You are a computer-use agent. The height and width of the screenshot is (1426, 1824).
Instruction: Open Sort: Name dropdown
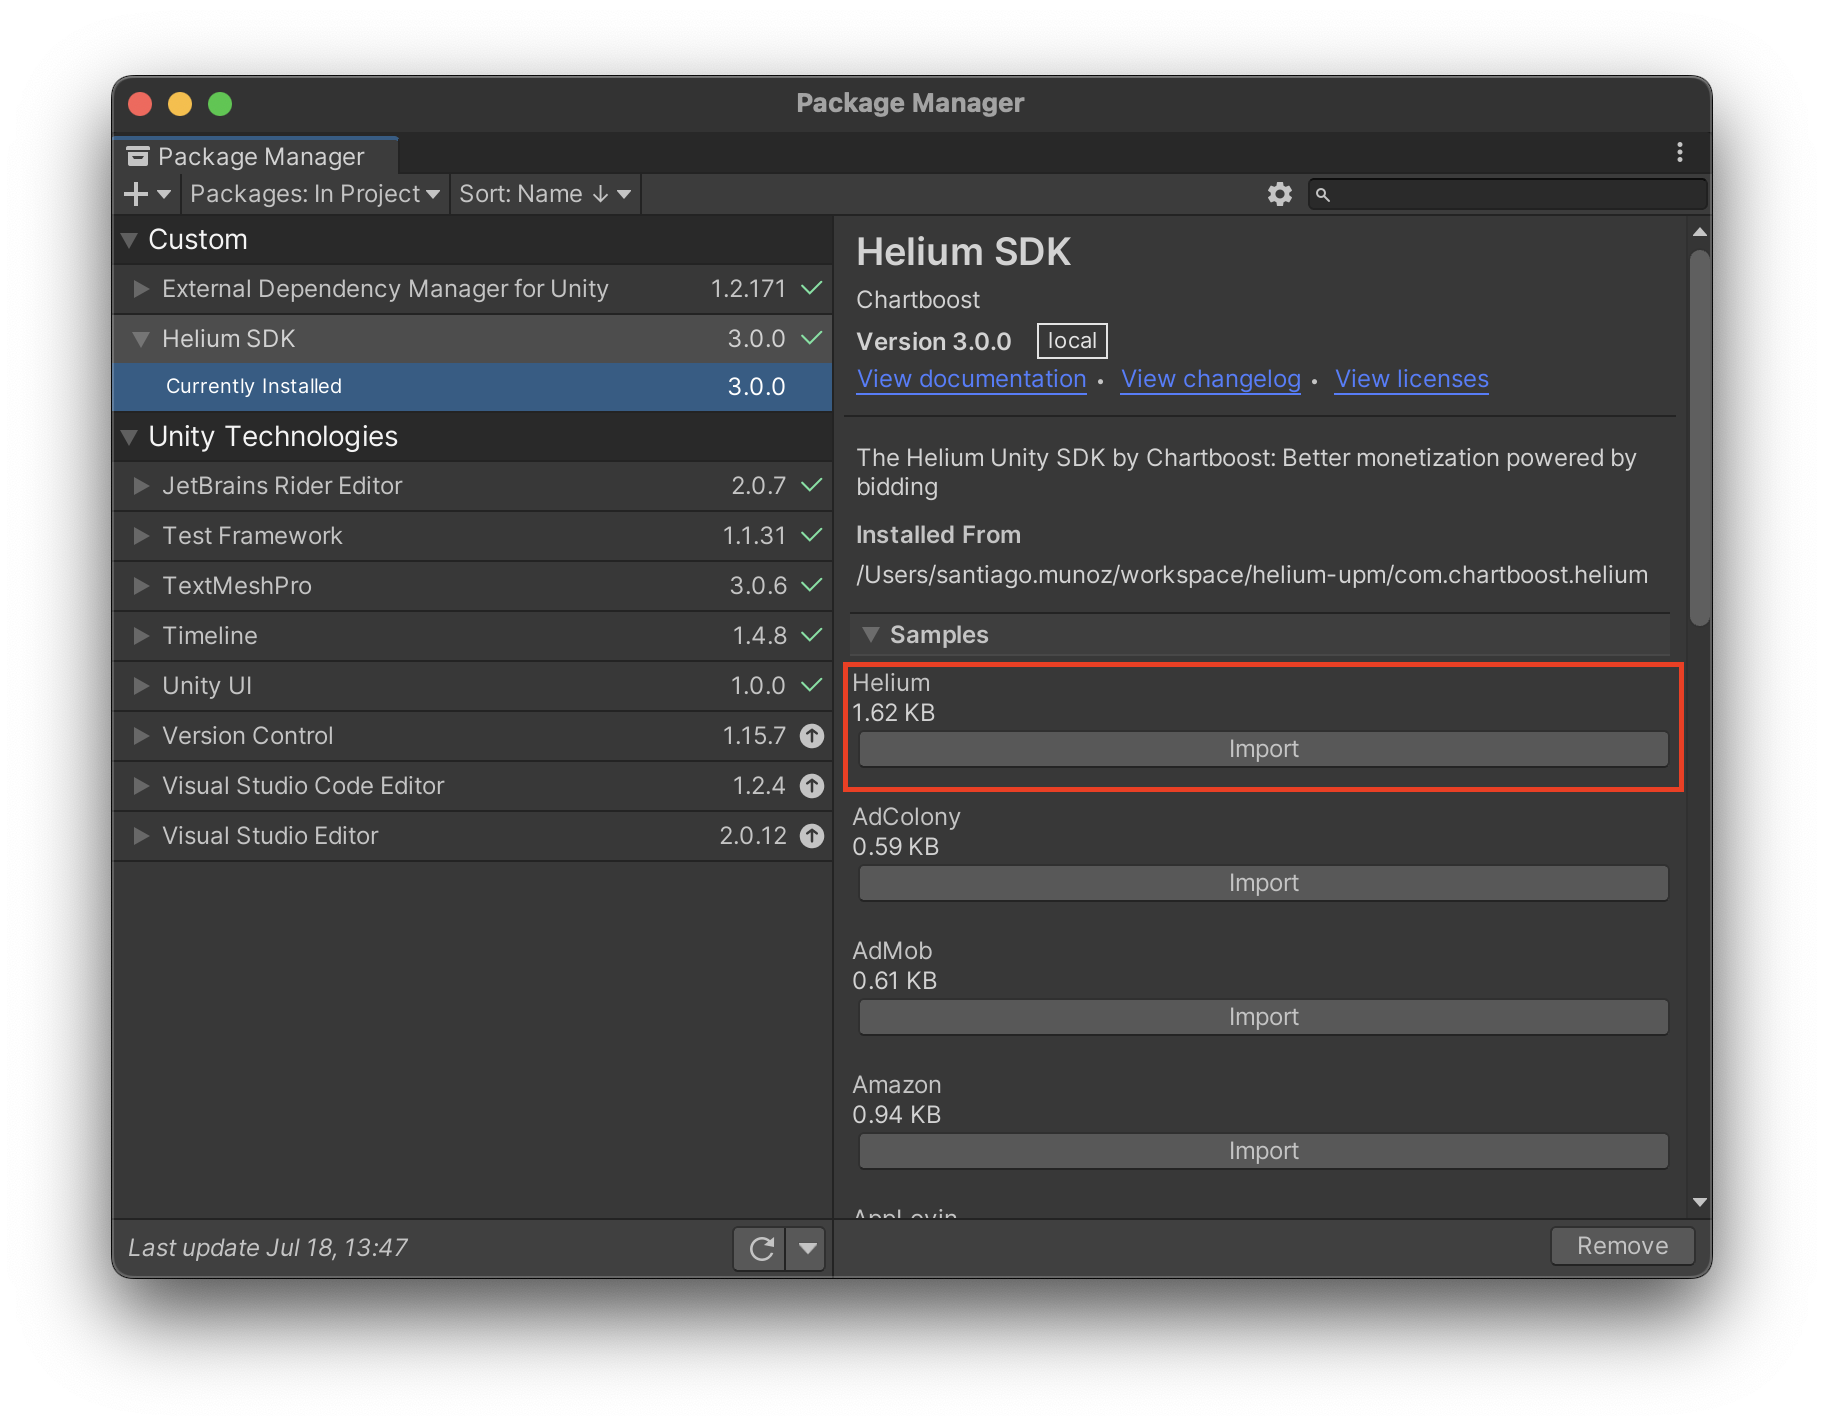click(x=544, y=194)
